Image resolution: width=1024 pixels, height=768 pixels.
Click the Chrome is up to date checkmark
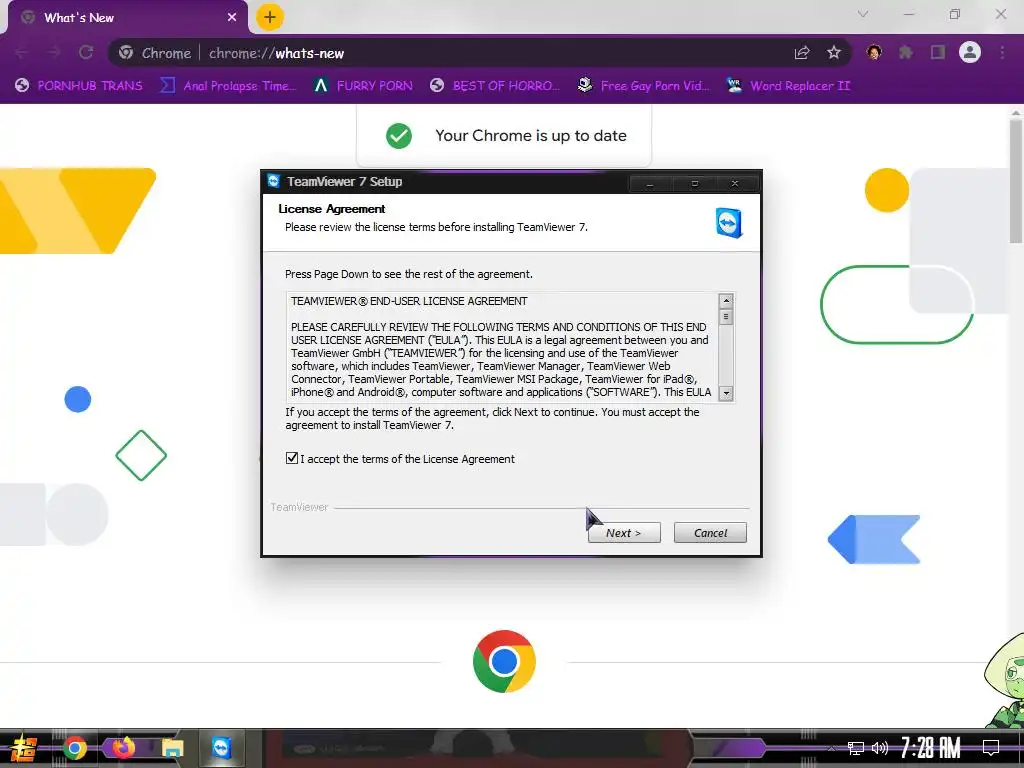pyautogui.click(x=398, y=136)
